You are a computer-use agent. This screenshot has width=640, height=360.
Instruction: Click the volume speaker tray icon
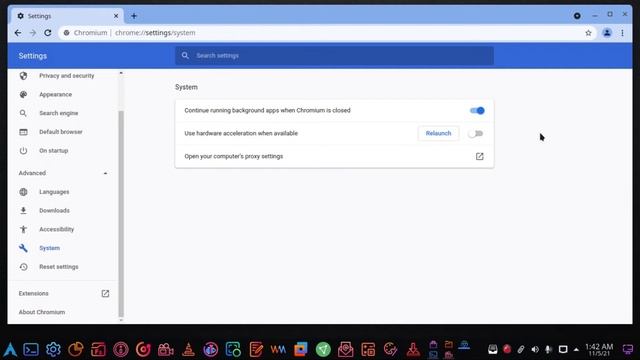tap(535, 349)
